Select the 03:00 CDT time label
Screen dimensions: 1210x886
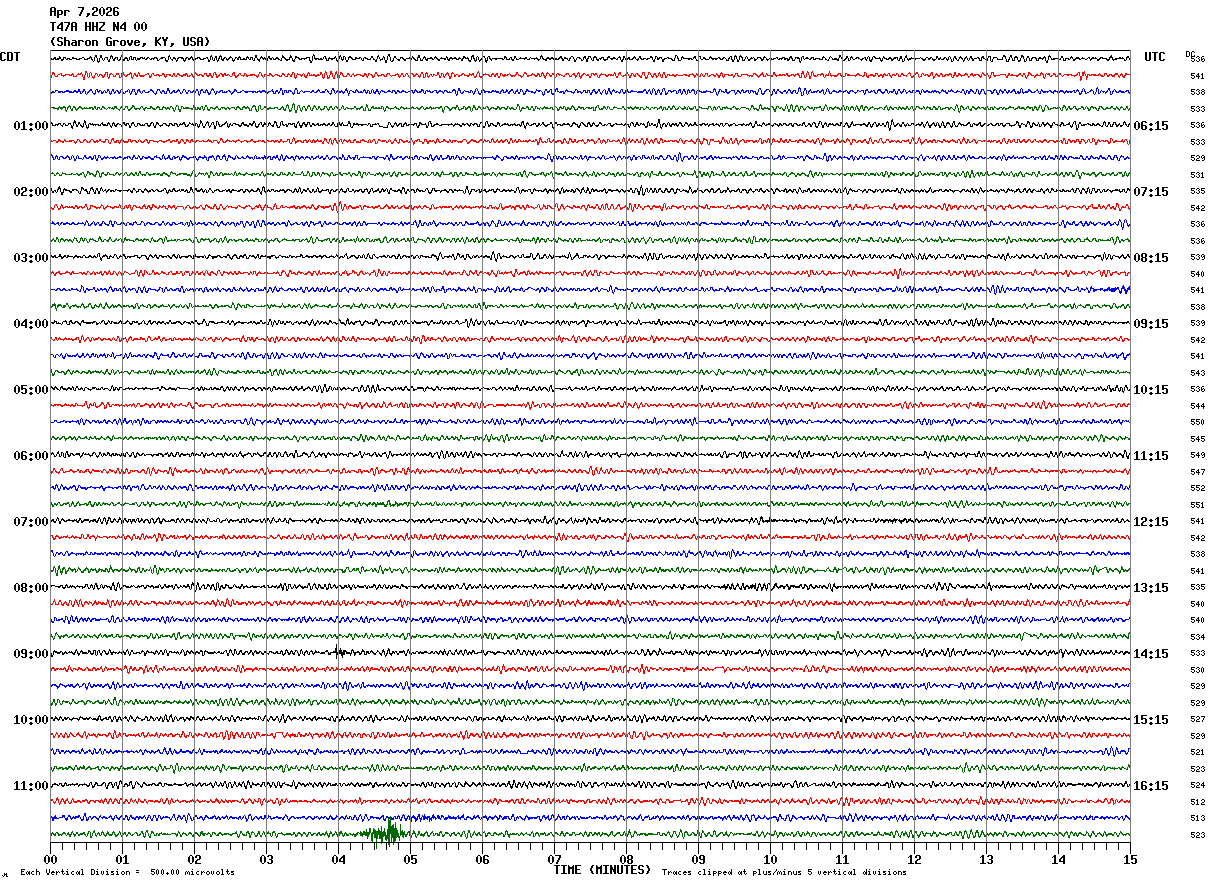coord(31,258)
